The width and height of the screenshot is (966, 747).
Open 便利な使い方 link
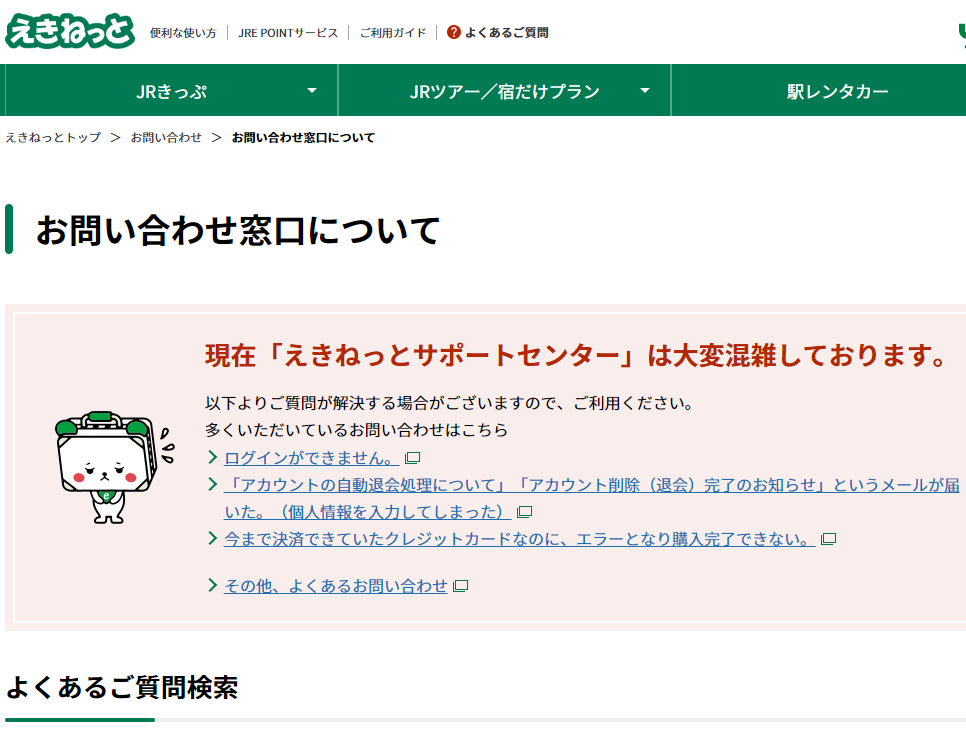pos(183,33)
